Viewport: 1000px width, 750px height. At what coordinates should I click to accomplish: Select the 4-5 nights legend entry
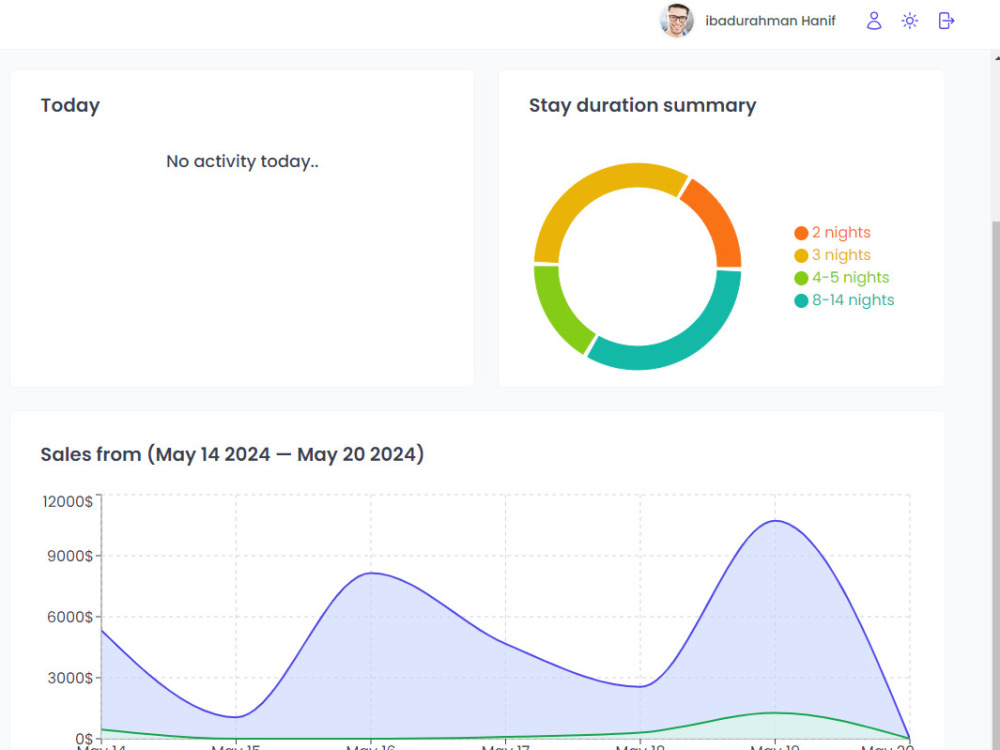(x=841, y=277)
